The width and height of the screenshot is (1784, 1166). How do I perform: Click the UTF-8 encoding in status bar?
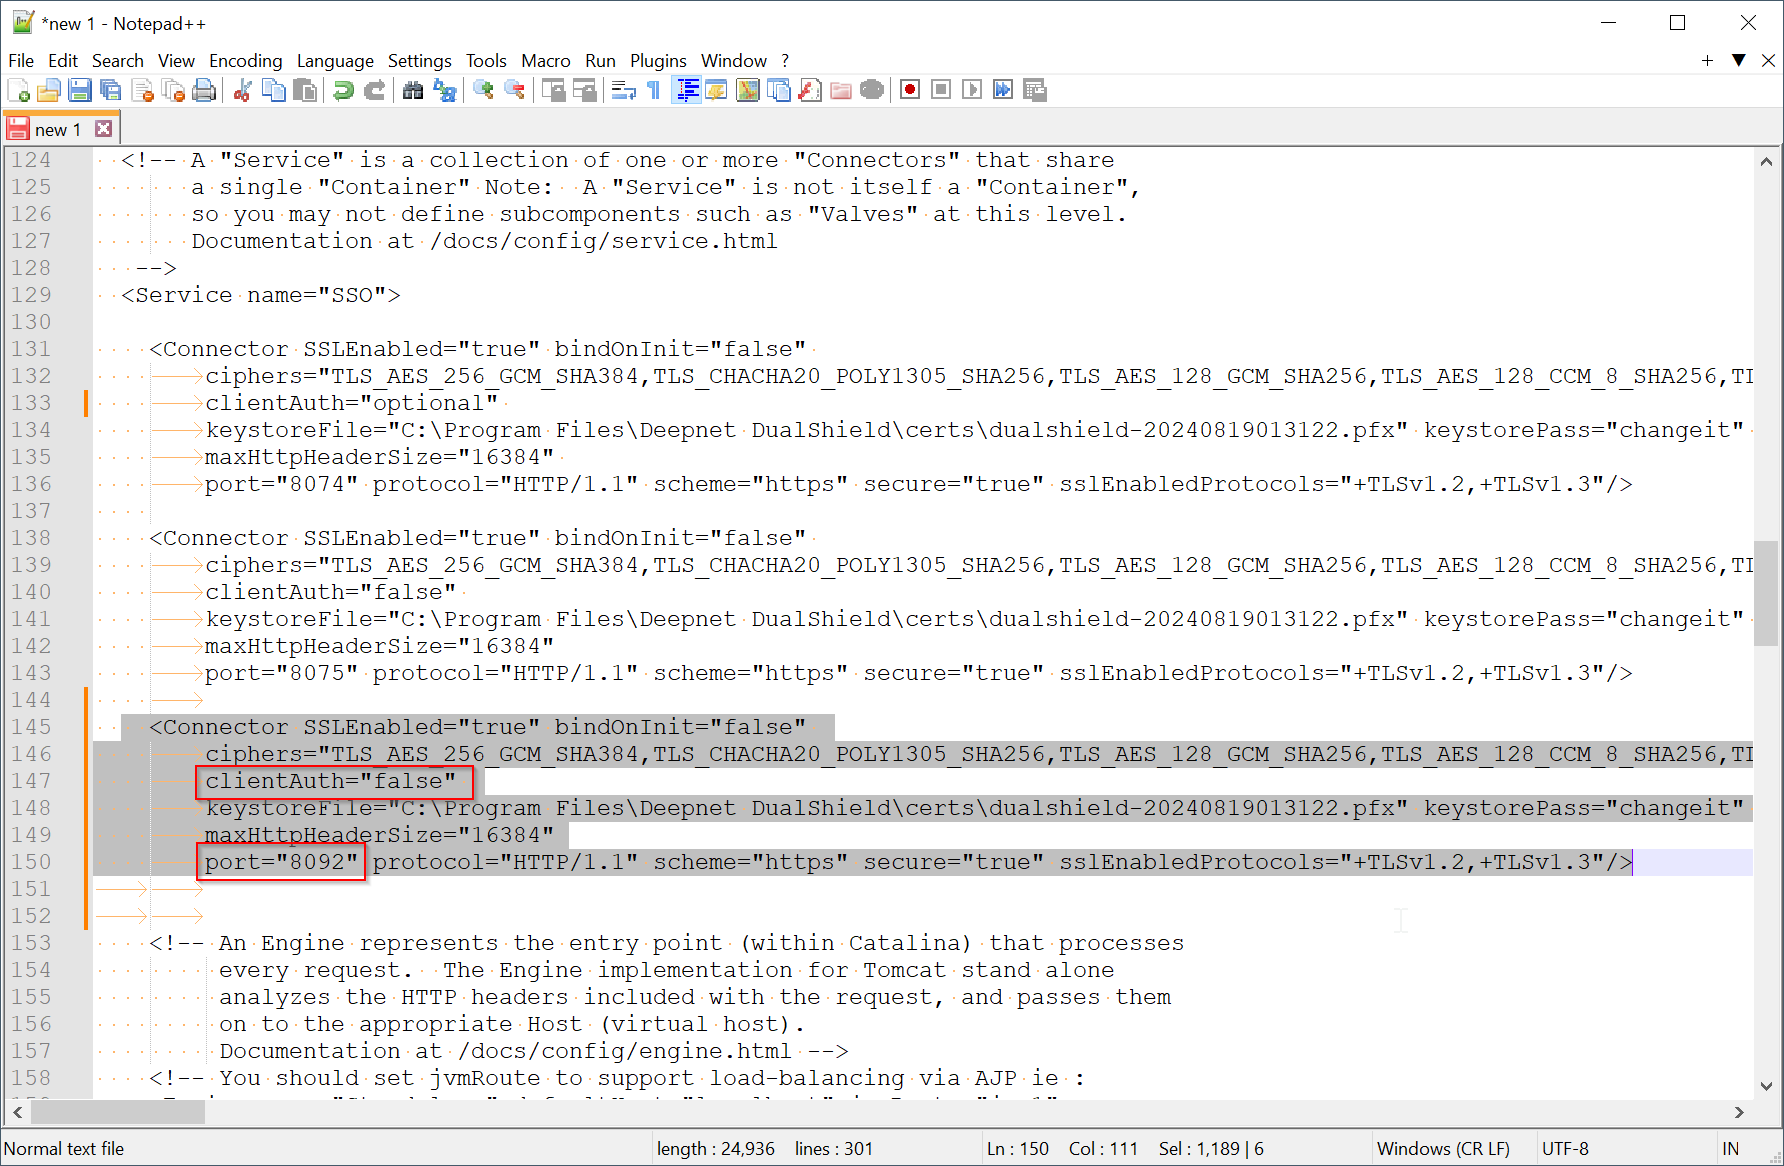pyautogui.click(x=1565, y=1149)
